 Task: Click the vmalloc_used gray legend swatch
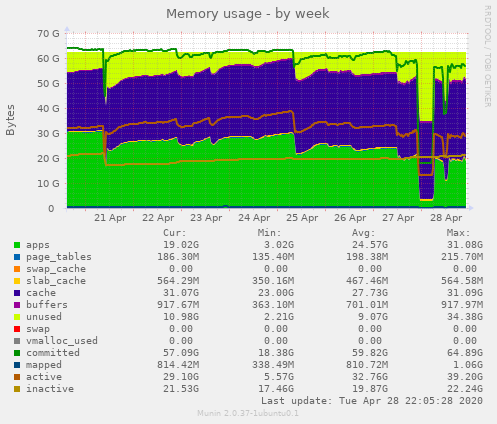[x=17, y=341]
